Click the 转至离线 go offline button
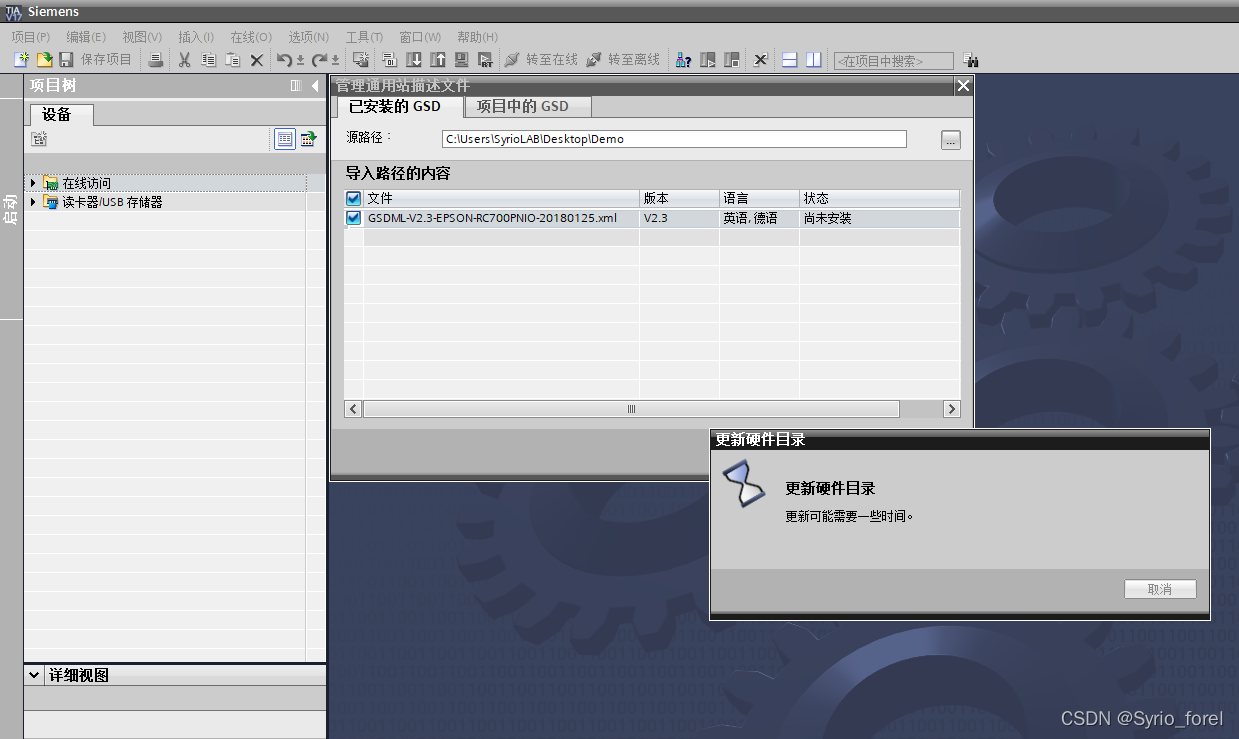Screen dimensions: 1239x739 tap(623, 60)
